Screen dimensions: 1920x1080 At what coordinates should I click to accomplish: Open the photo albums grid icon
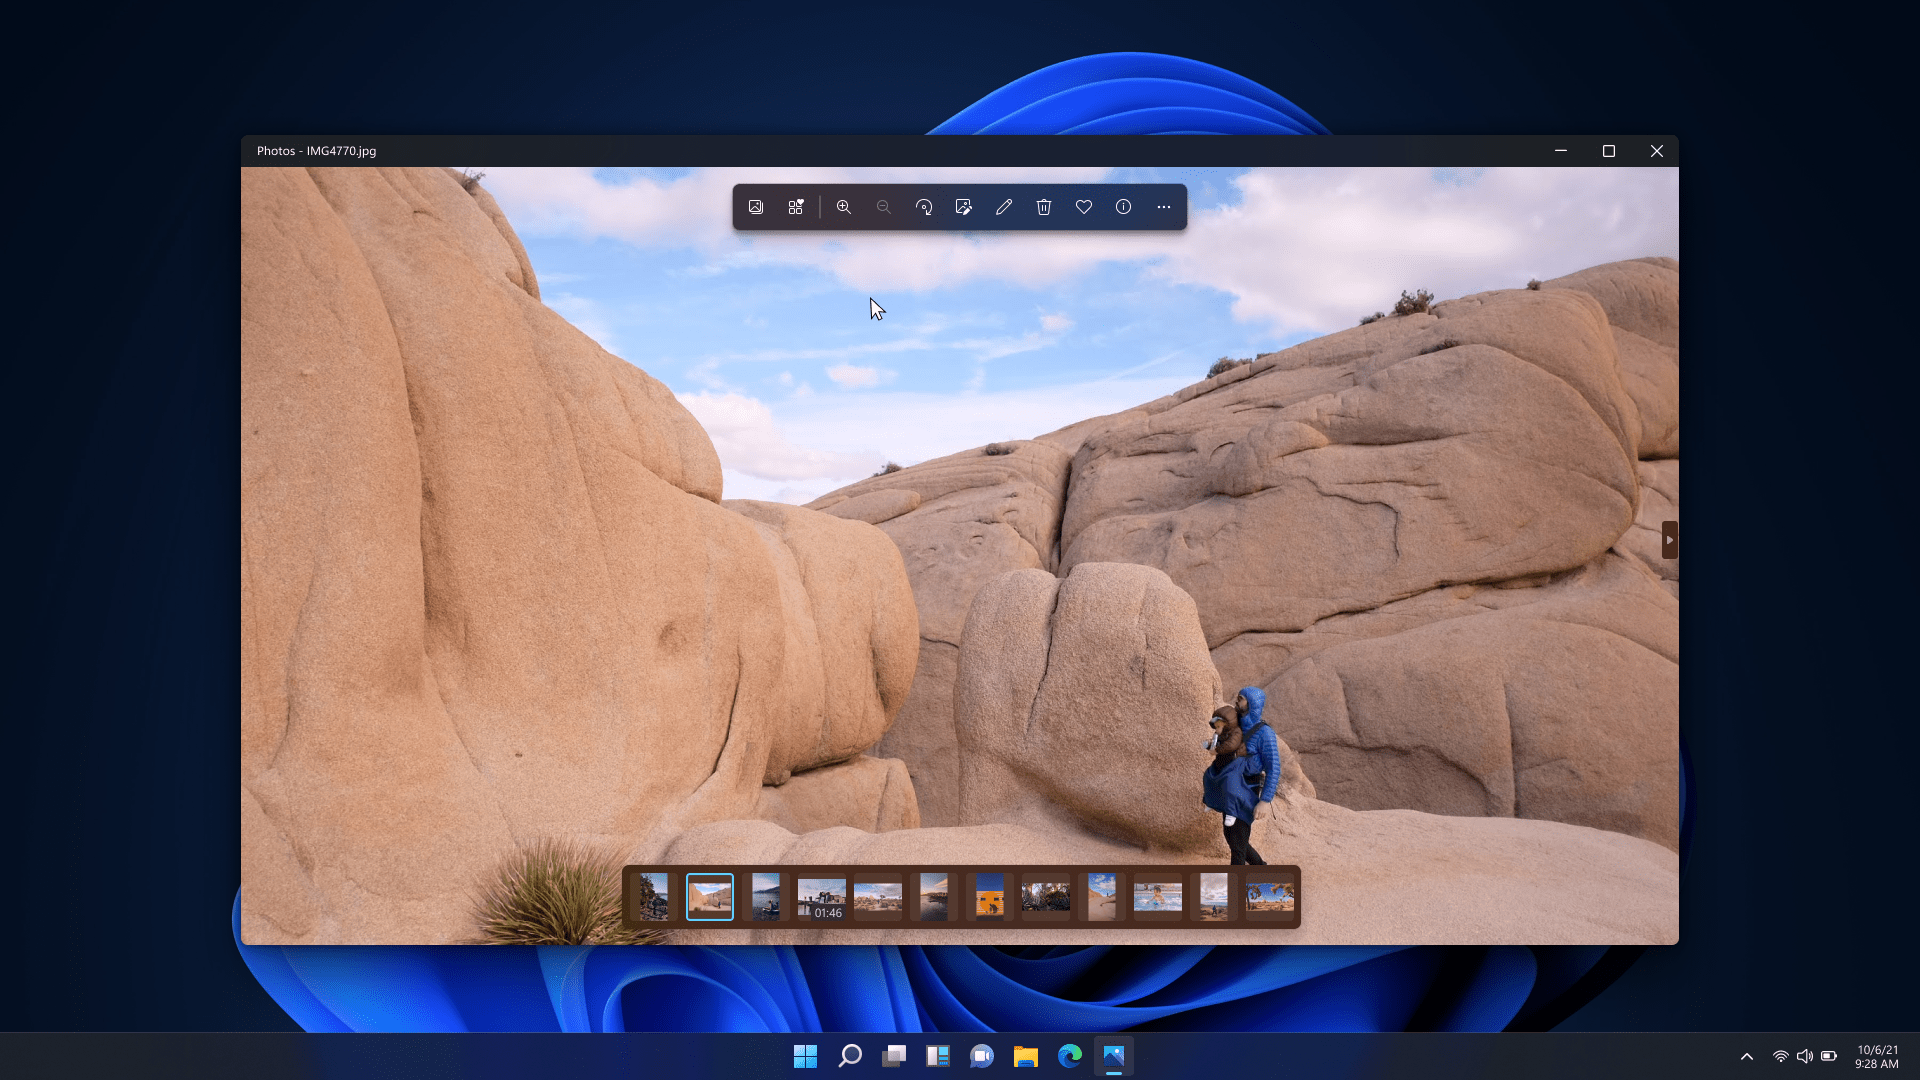[x=796, y=207]
